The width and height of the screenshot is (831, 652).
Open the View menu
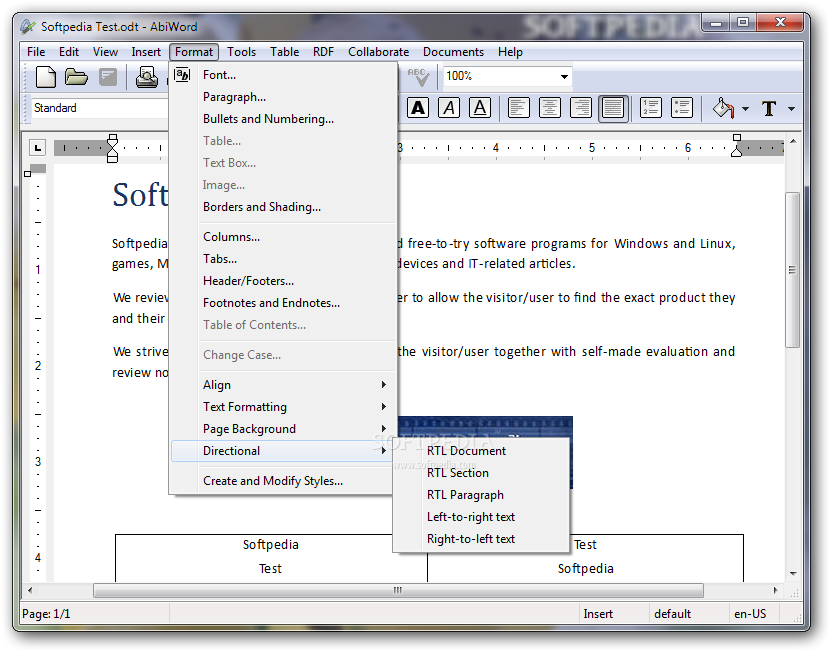[x=105, y=52]
